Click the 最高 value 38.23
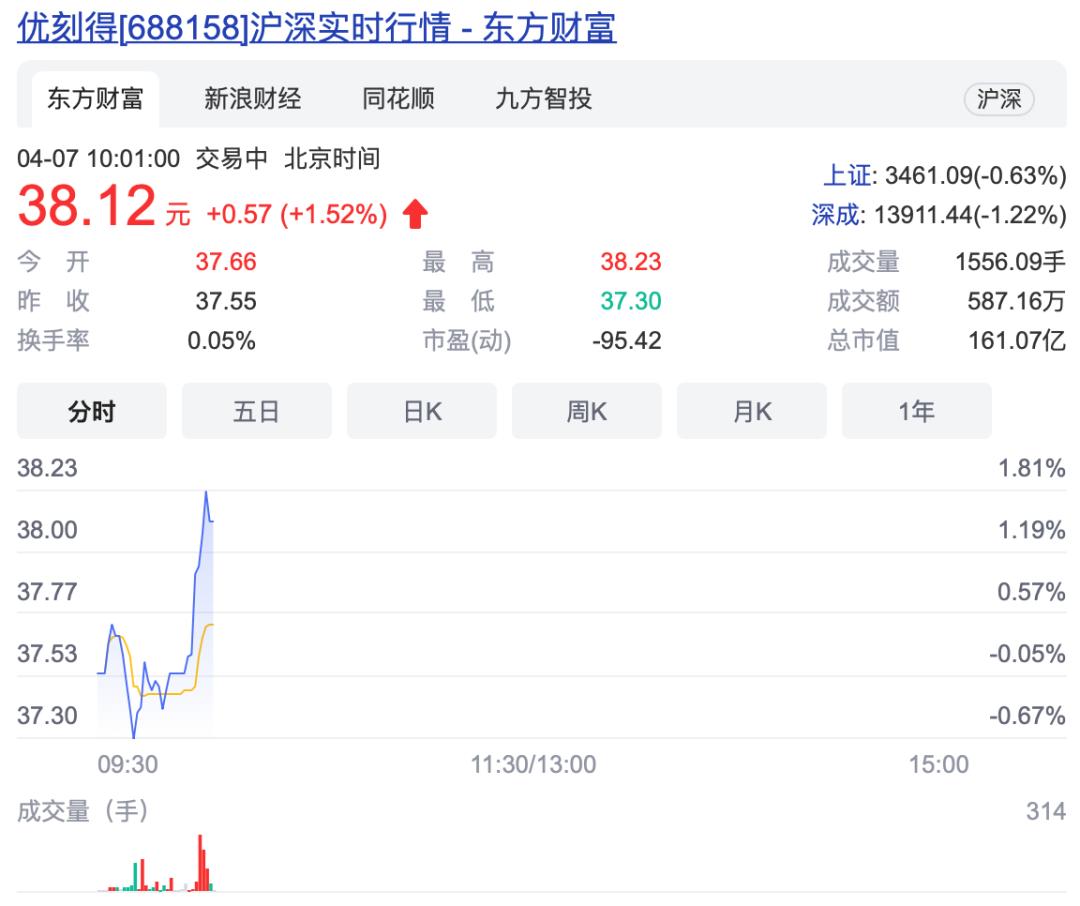The image size is (1080, 906). (635, 261)
